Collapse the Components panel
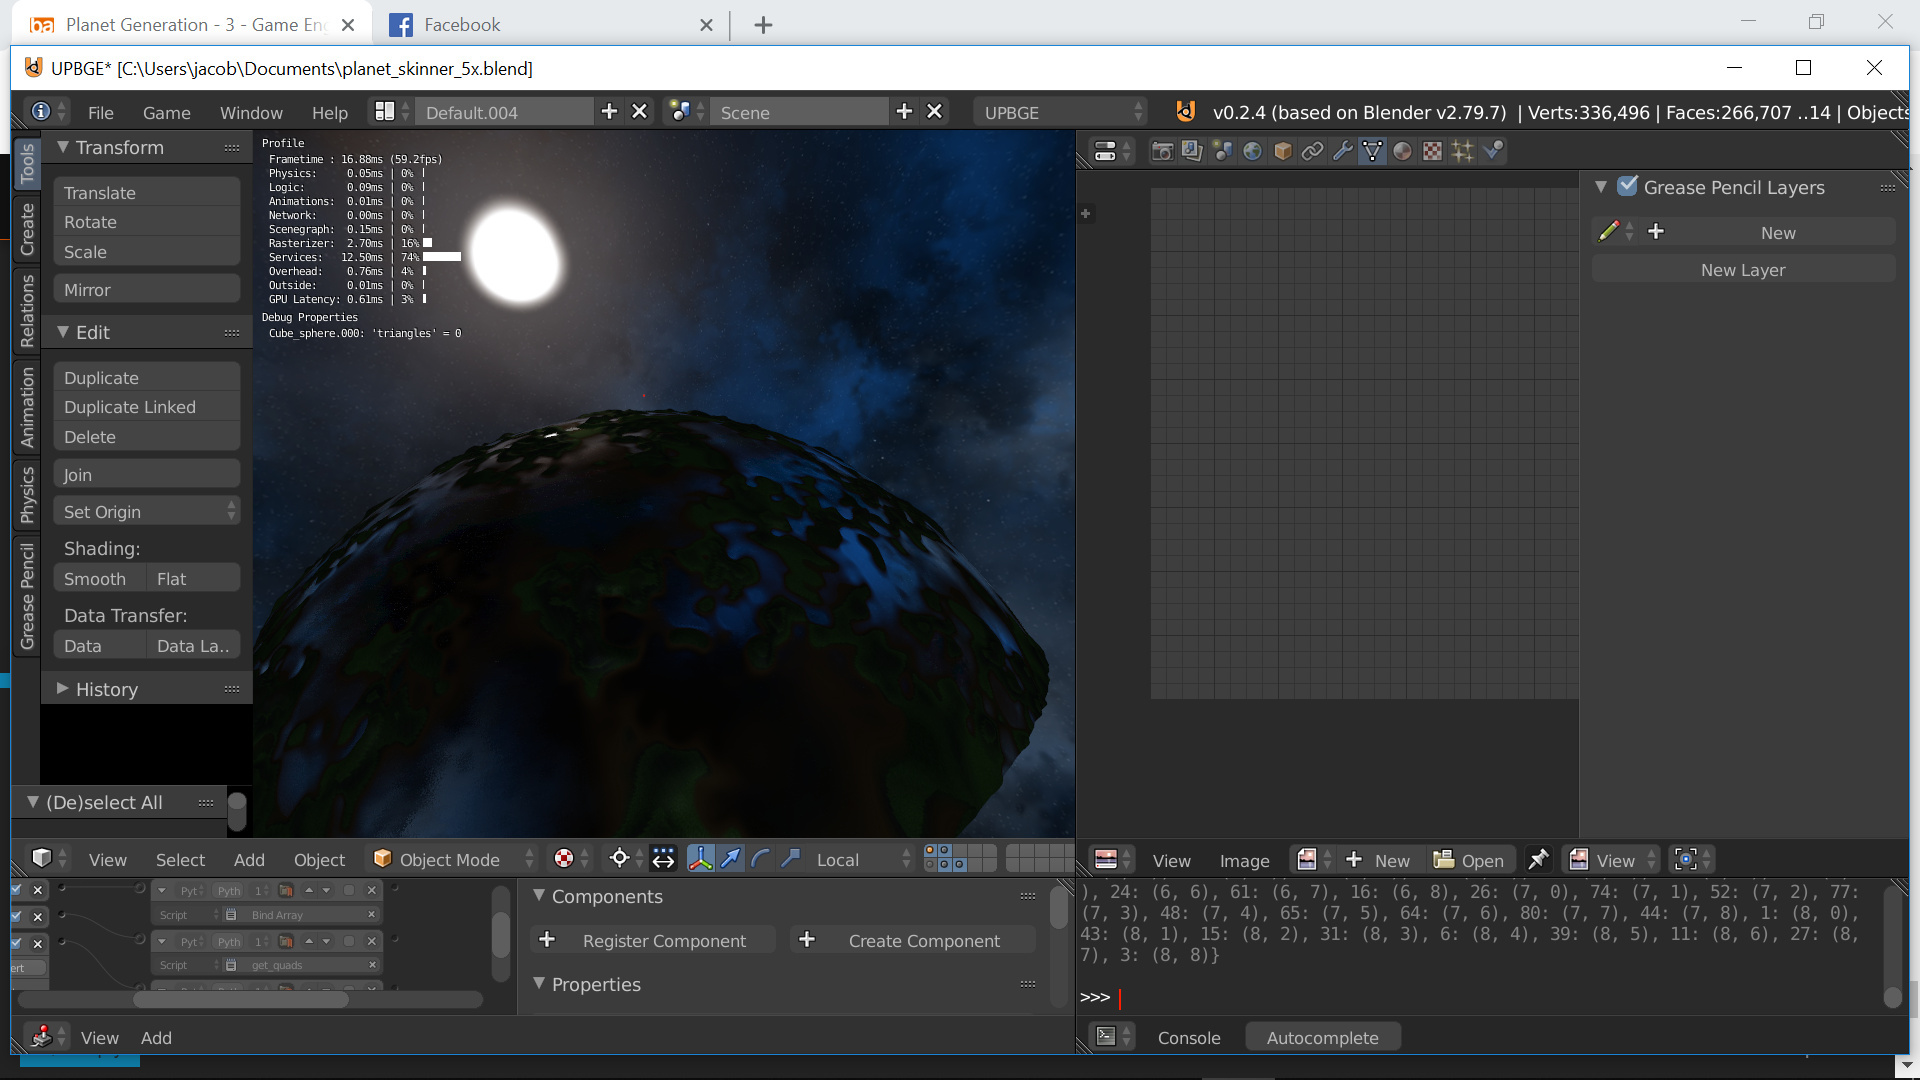The width and height of the screenshot is (1920, 1080). (x=539, y=896)
